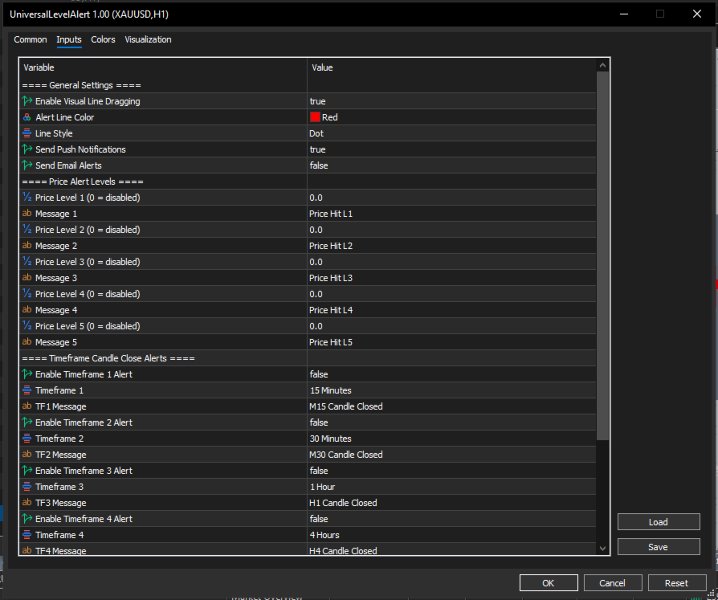
Task: Click the string icon beside Message 2
Action: pos(27,245)
